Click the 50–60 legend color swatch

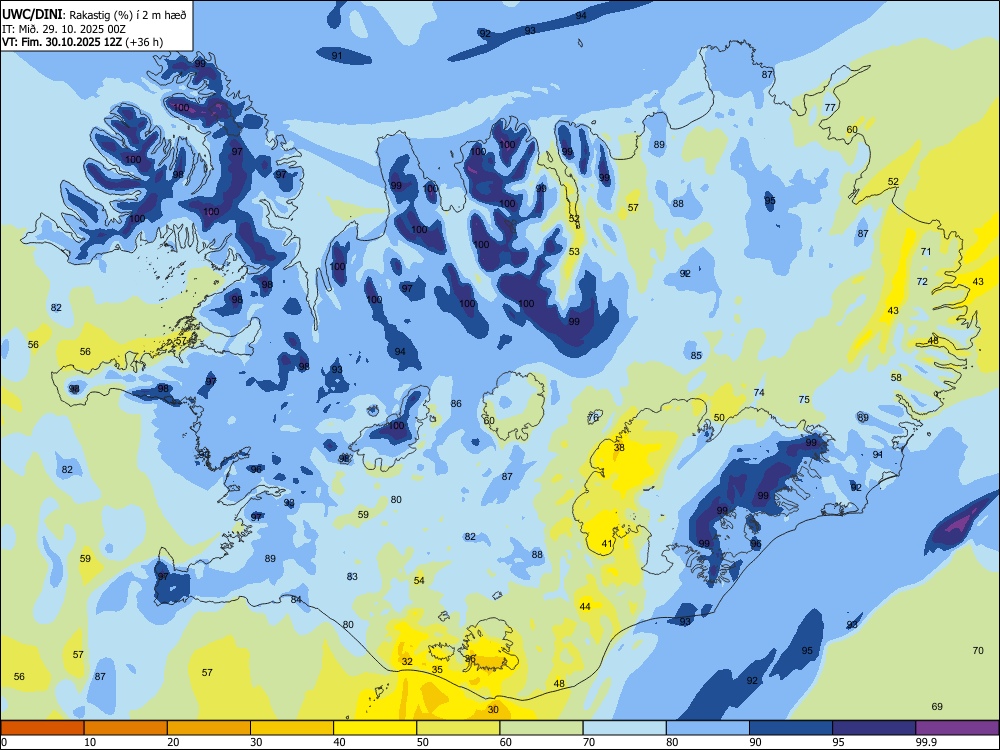(x=458, y=728)
